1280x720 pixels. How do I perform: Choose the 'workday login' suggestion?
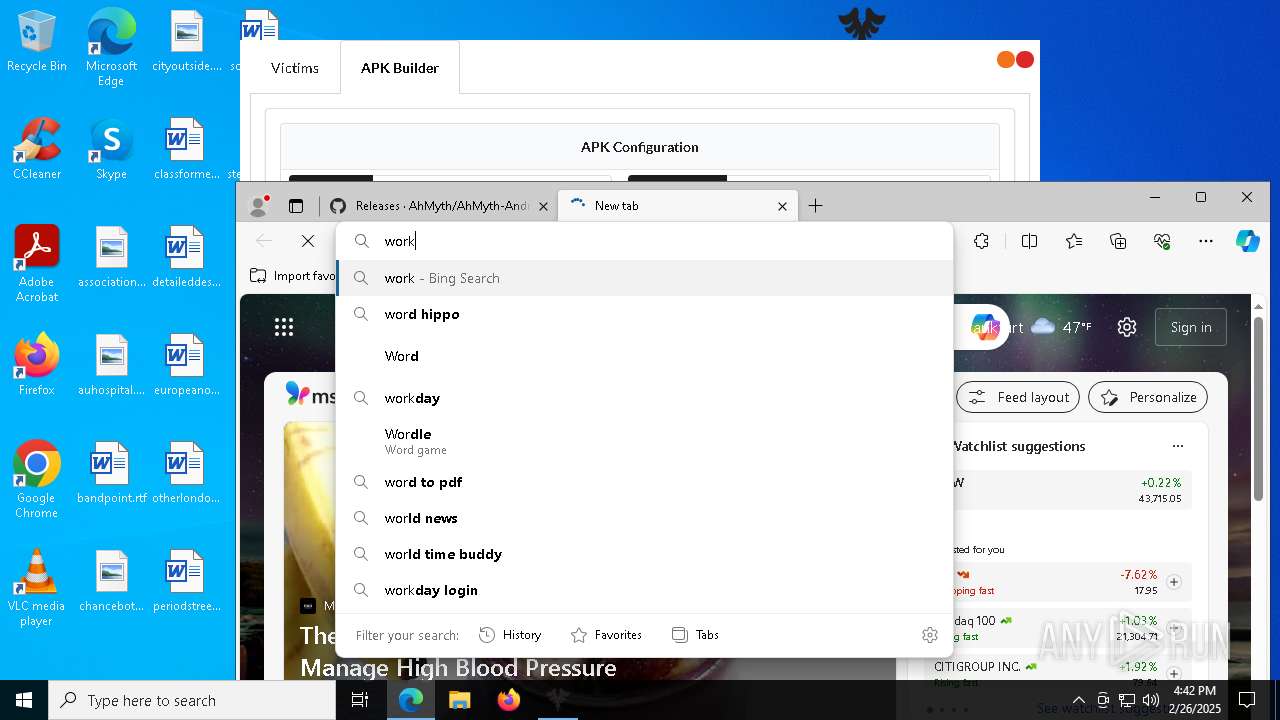click(x=645, y=590)
